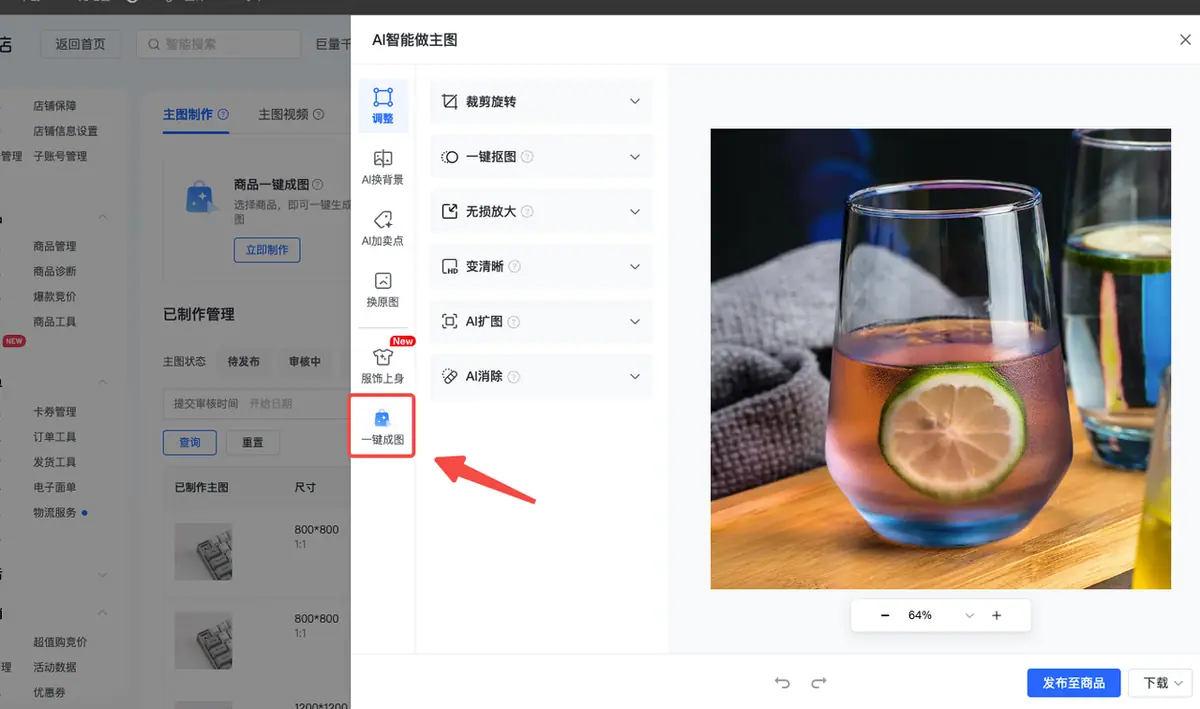Click the help icon next to 无损放大
This screenshot has width=1200, height=709.
[x=527, y=212]
